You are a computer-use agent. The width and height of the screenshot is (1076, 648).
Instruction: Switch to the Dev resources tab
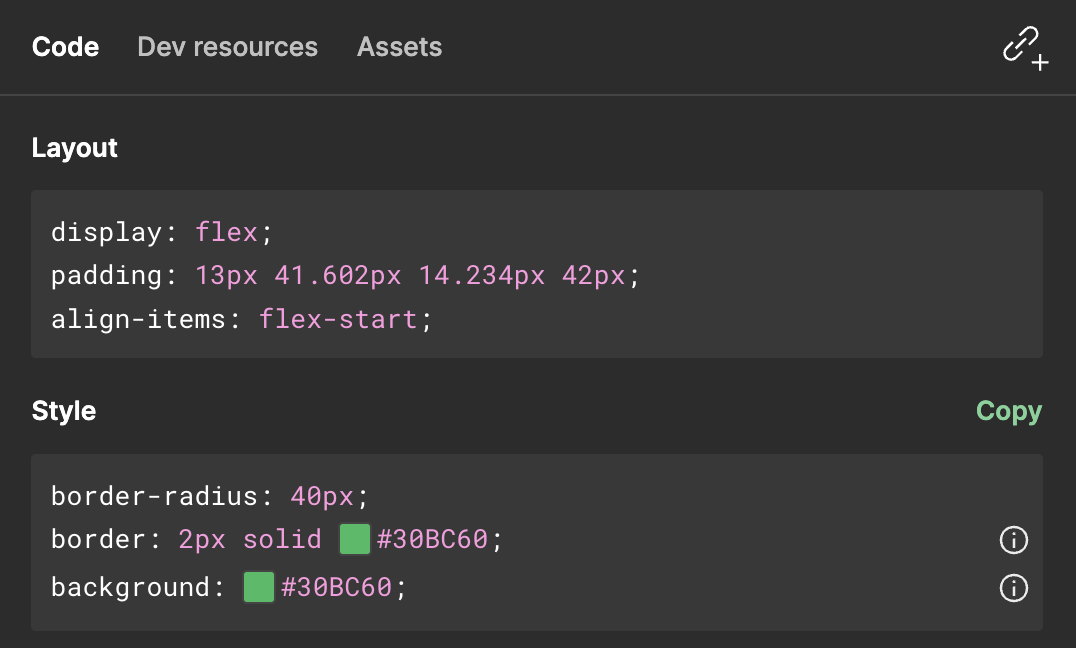[227, 46]
